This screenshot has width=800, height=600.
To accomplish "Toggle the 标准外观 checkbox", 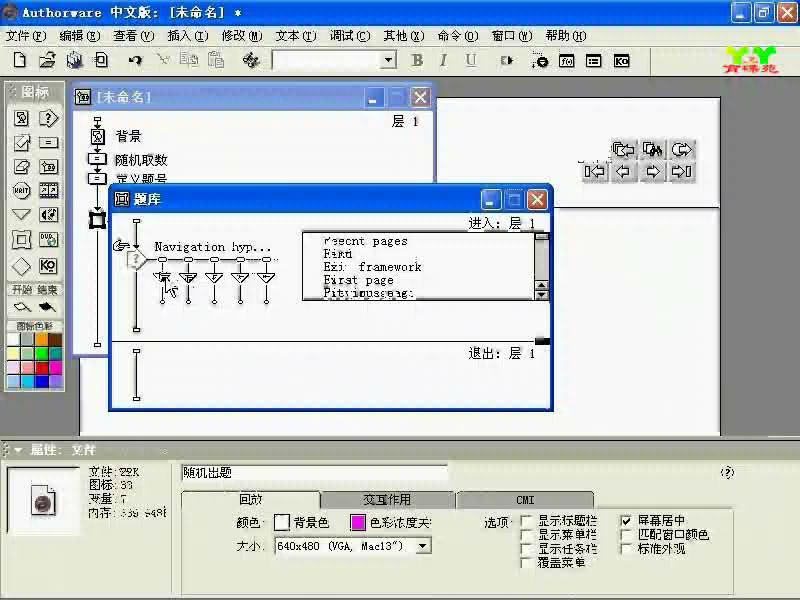I will tap(626, 549).
